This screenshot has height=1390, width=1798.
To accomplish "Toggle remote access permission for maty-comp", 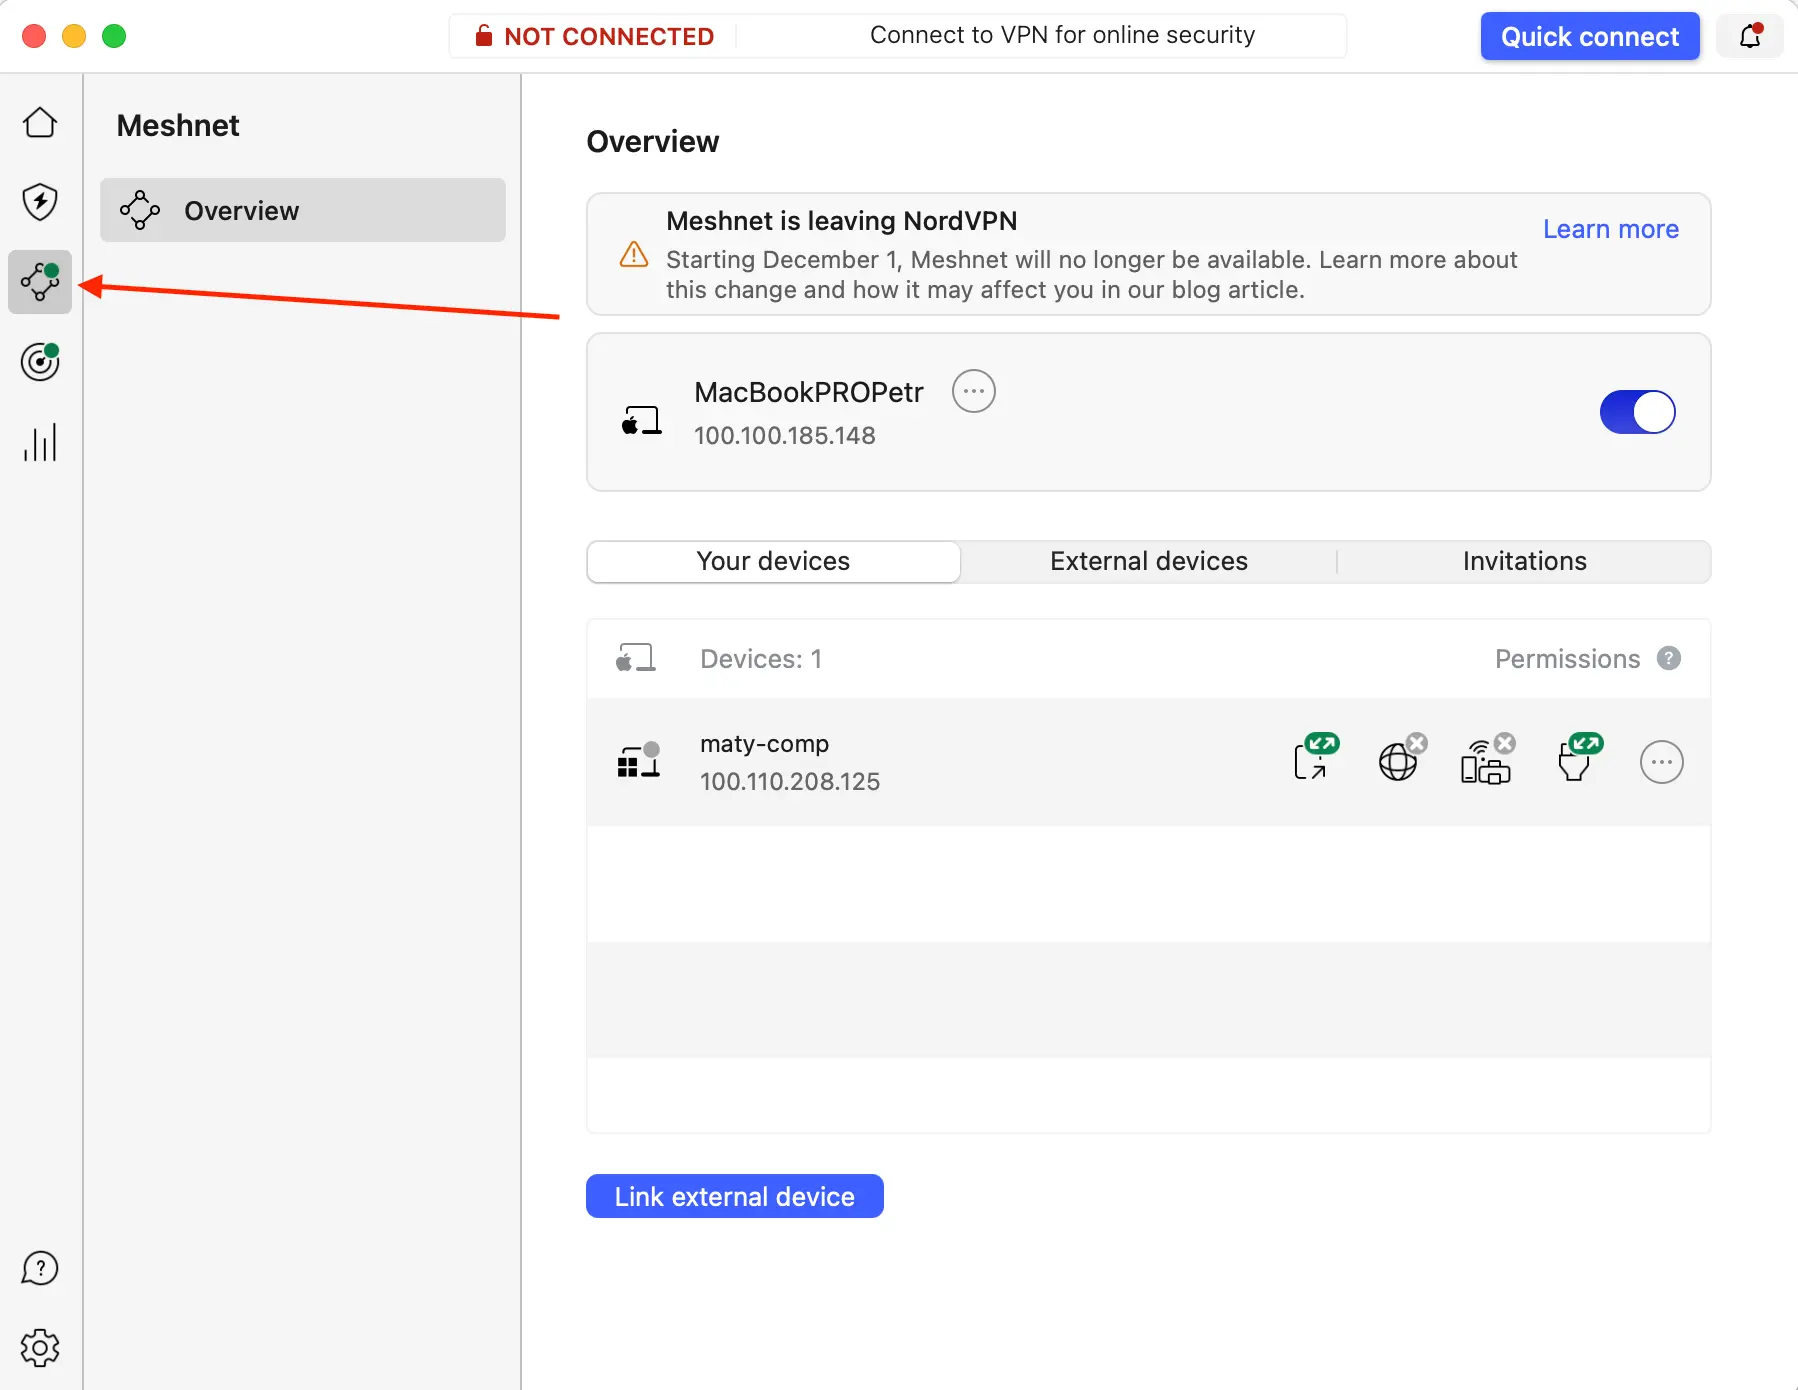I will [x=1312, y=761].
